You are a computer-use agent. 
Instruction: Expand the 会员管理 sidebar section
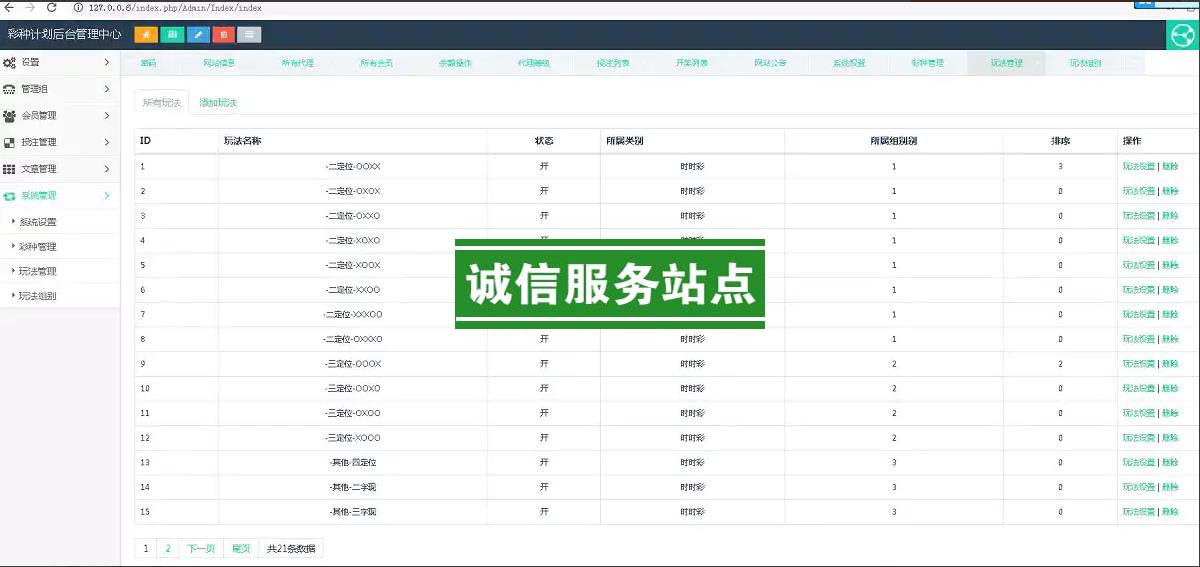coord(58,116)
